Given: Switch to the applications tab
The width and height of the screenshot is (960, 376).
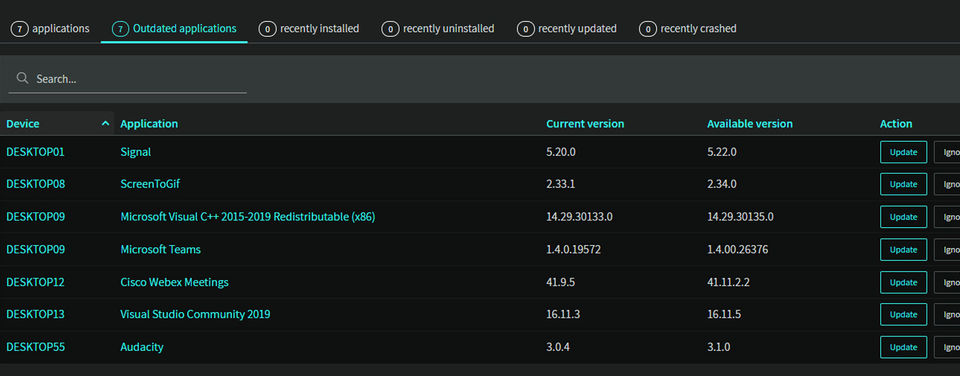Looking at the screenshot, I should 50,29.
